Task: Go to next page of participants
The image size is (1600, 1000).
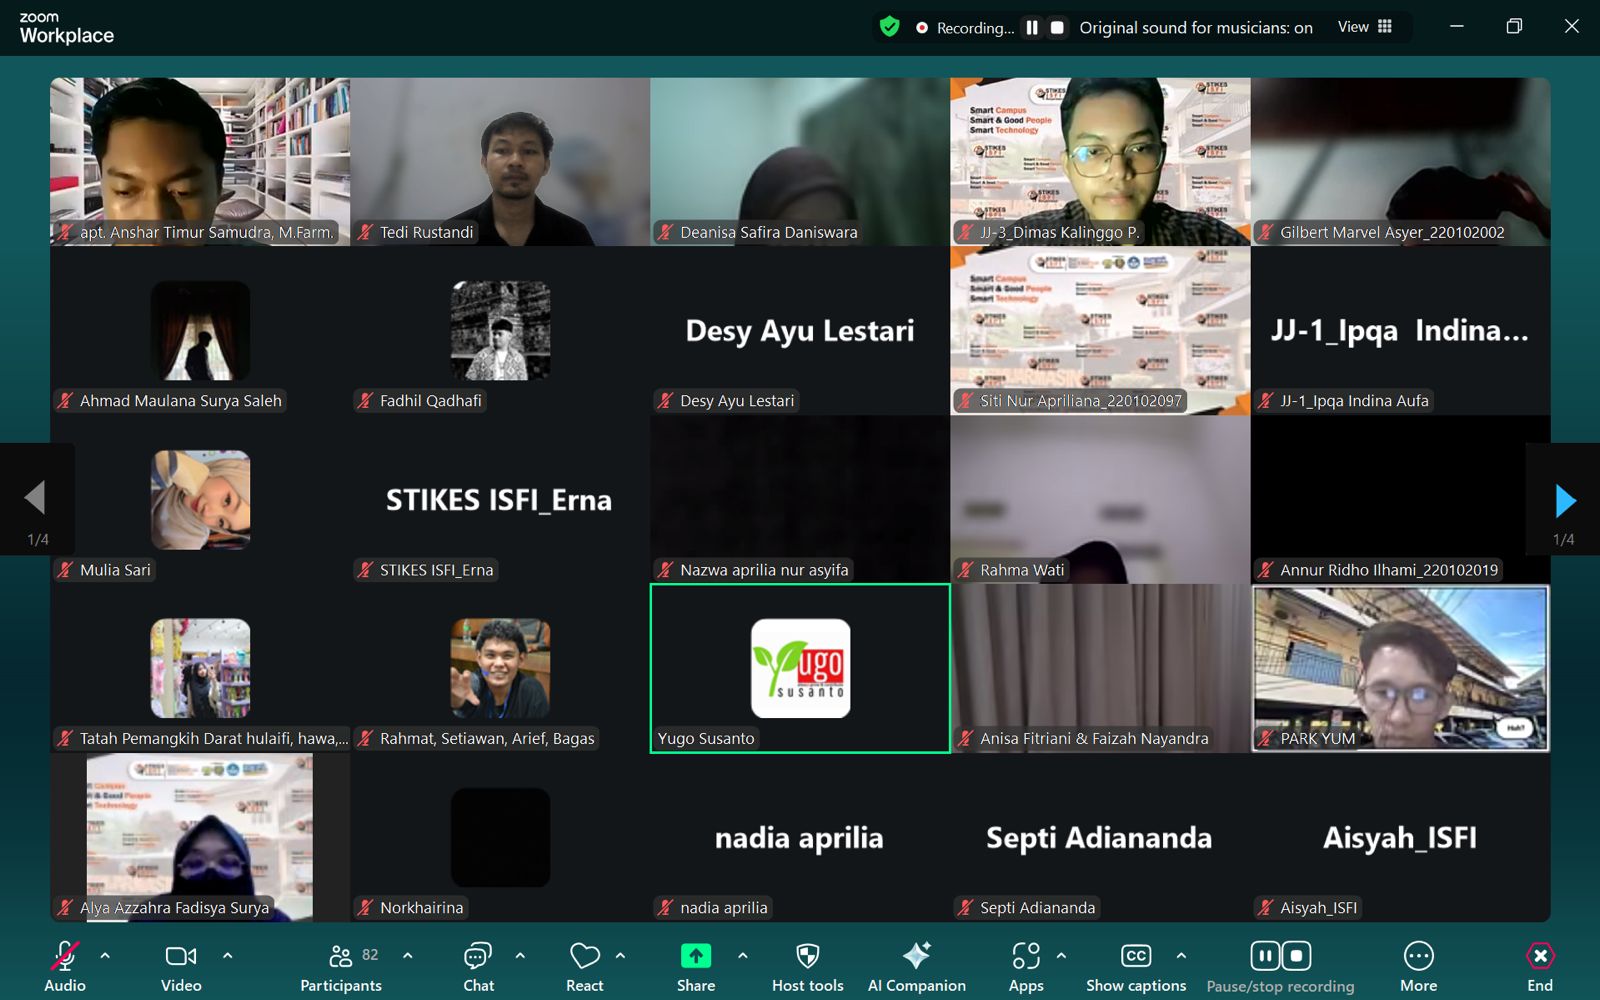Action: 1564,500
